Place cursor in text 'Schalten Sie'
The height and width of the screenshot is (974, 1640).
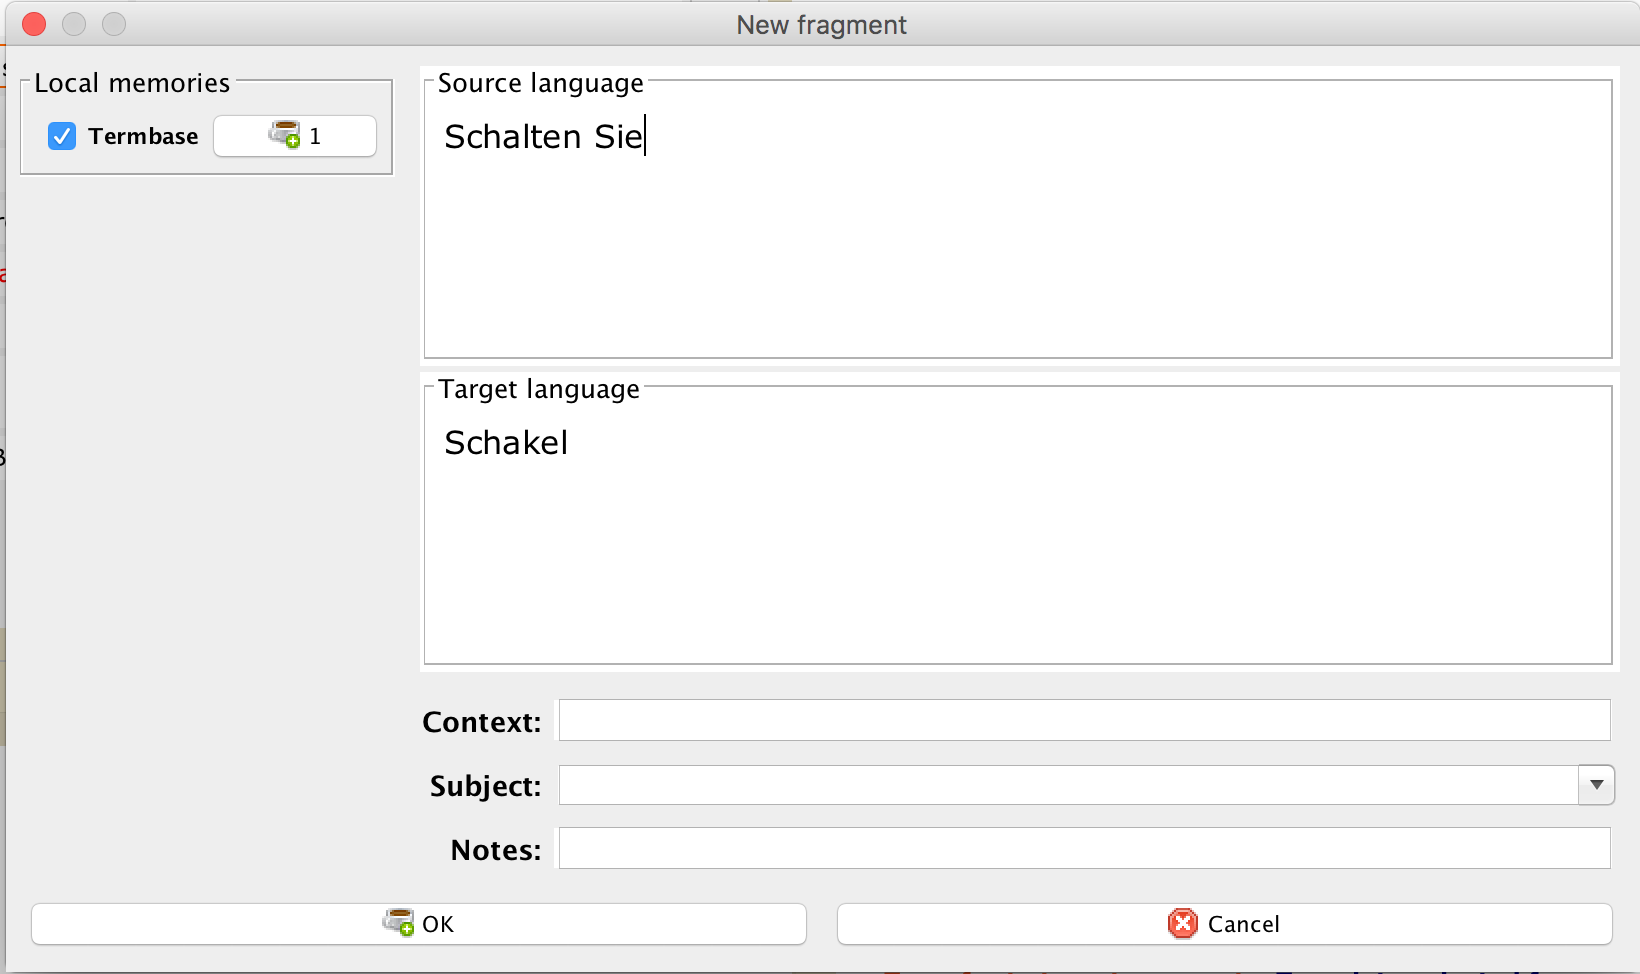click(x=543, y=137)
